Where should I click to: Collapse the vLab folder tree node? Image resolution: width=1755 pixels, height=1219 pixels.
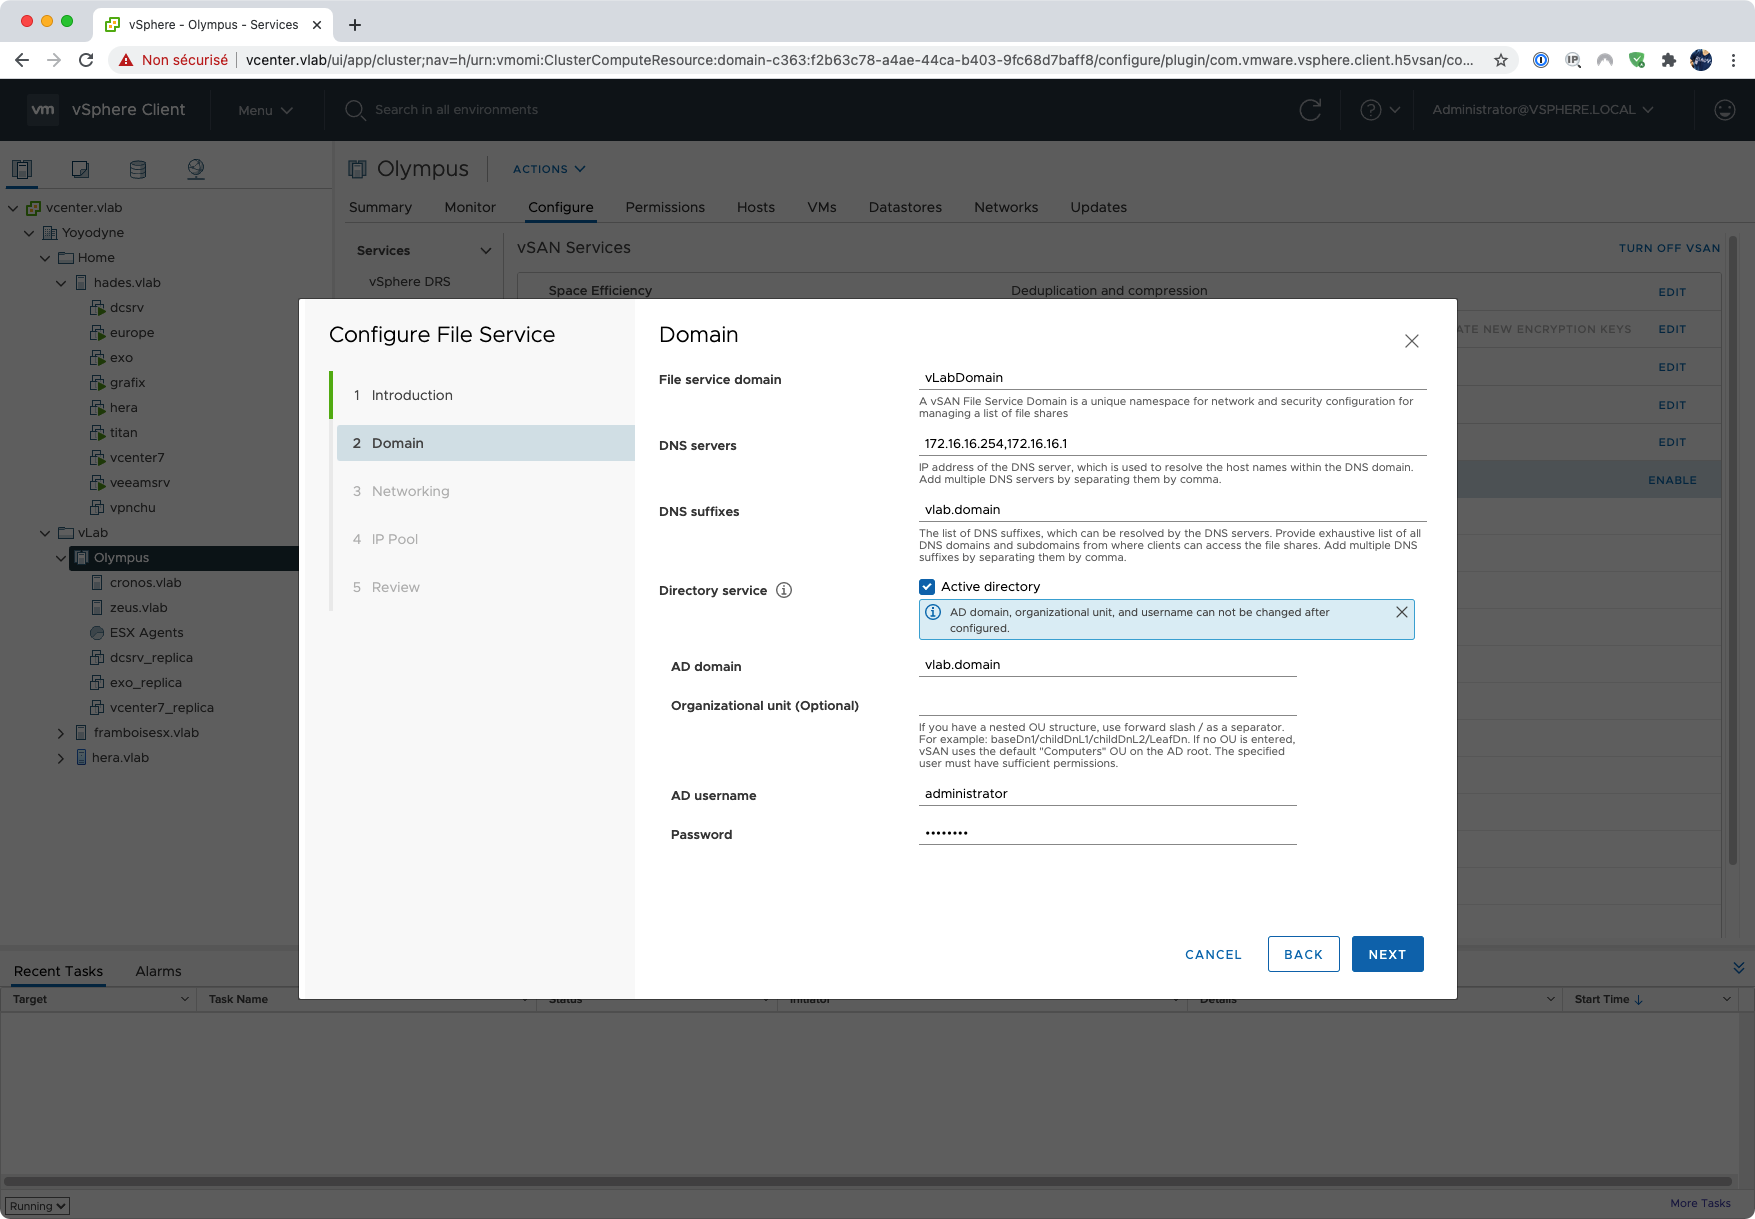pyautogui.click(x=45, y=533)
